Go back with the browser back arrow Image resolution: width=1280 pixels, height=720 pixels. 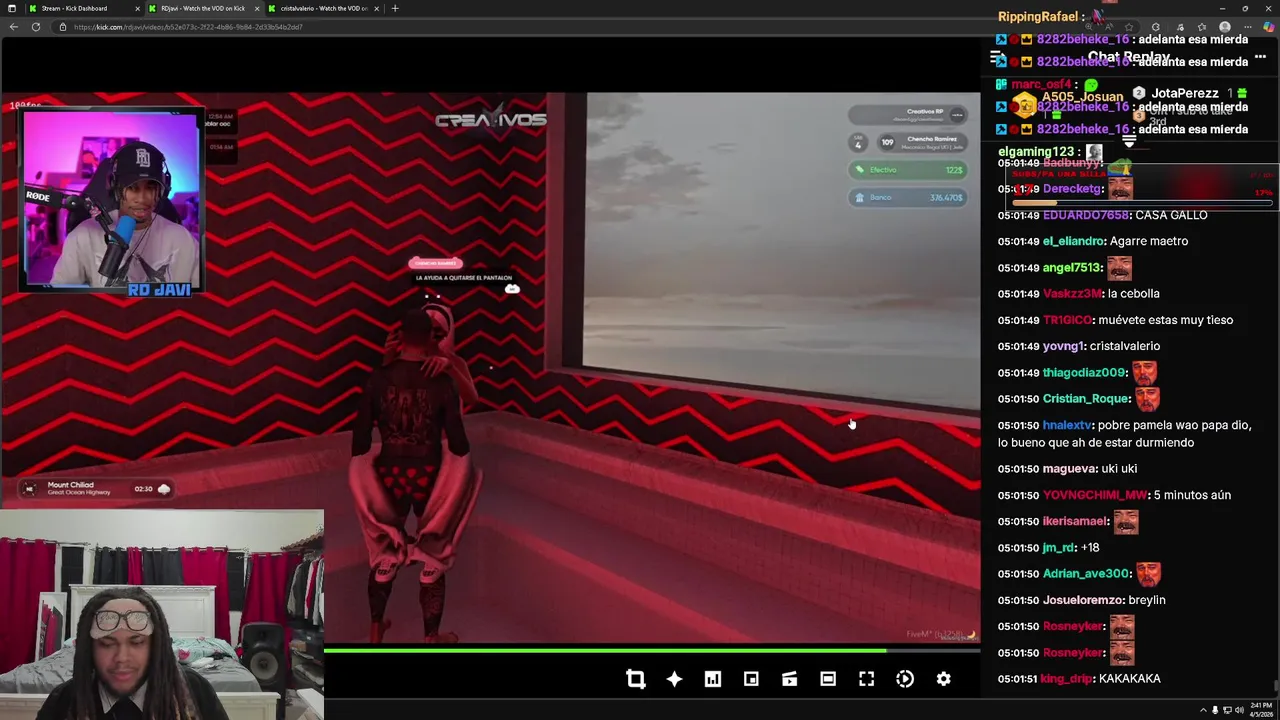coord(13,27)
